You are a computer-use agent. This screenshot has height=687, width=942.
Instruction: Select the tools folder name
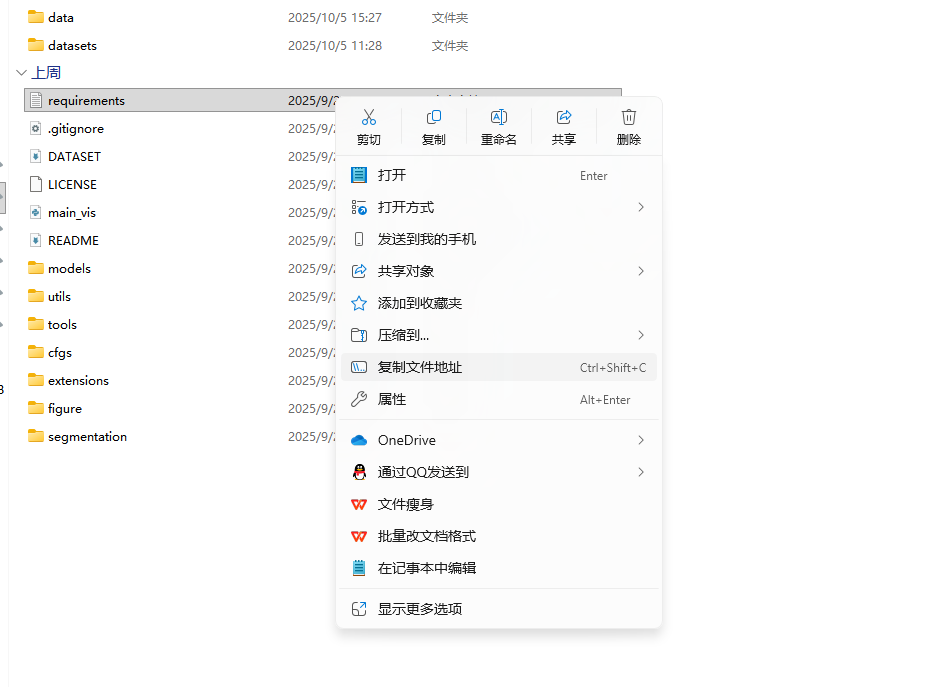62,324
